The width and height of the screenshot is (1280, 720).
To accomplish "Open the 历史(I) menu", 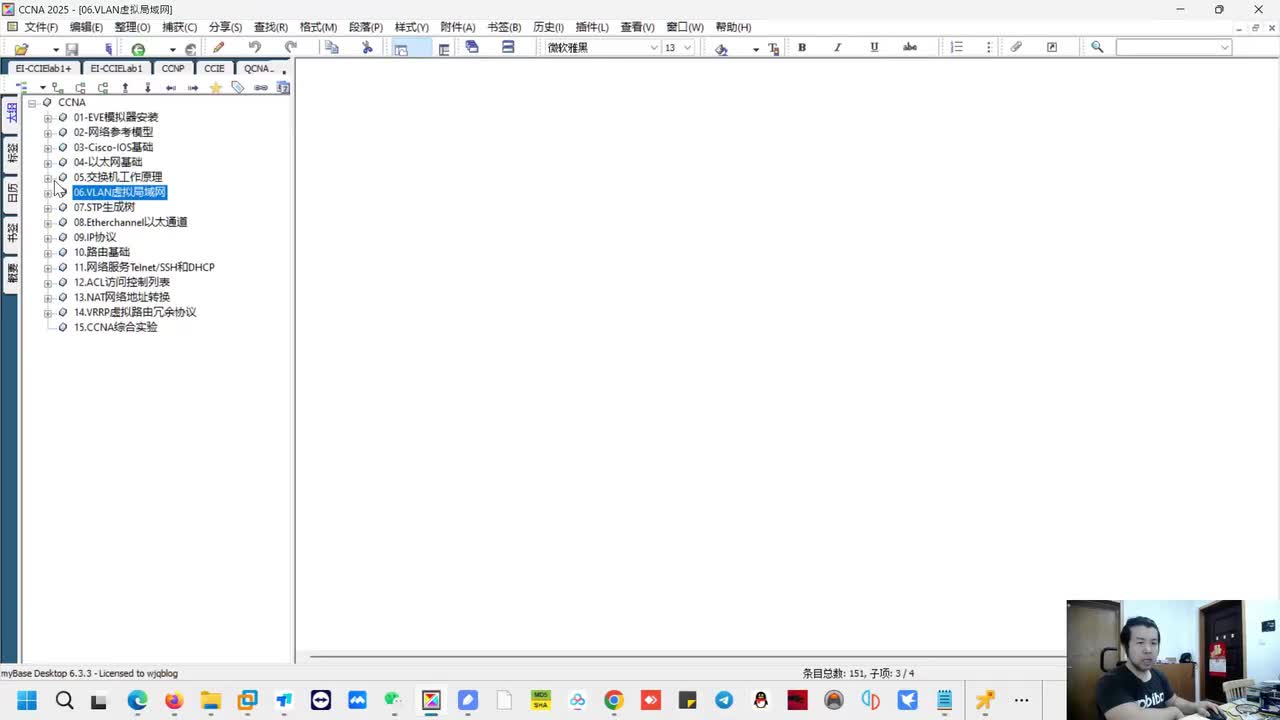I will pos(548,27).
